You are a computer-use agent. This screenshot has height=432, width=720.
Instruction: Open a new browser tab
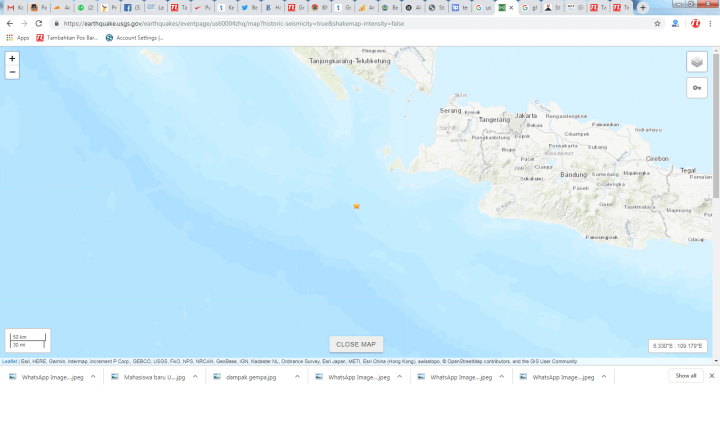pyautogui.click(x=643, y=7)
